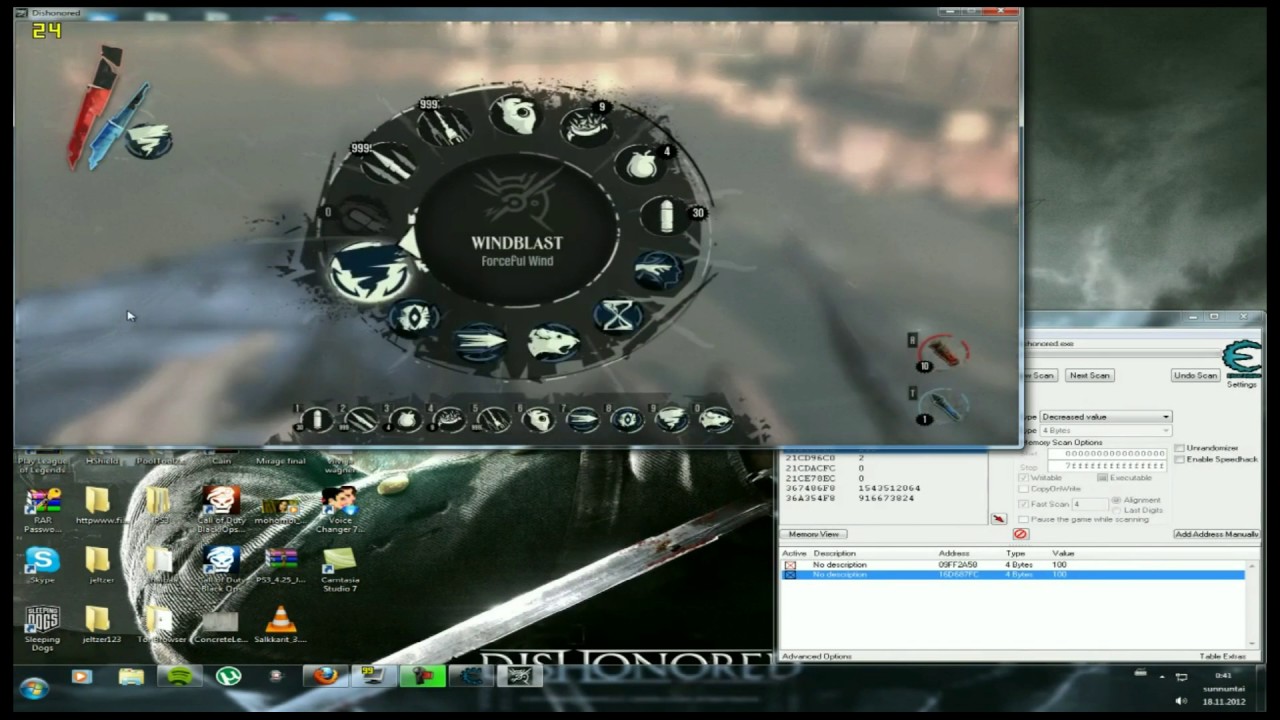Choose the Heart item on the wheel
Viewport: 1280px width, 720px height.
tap(518, 115)
